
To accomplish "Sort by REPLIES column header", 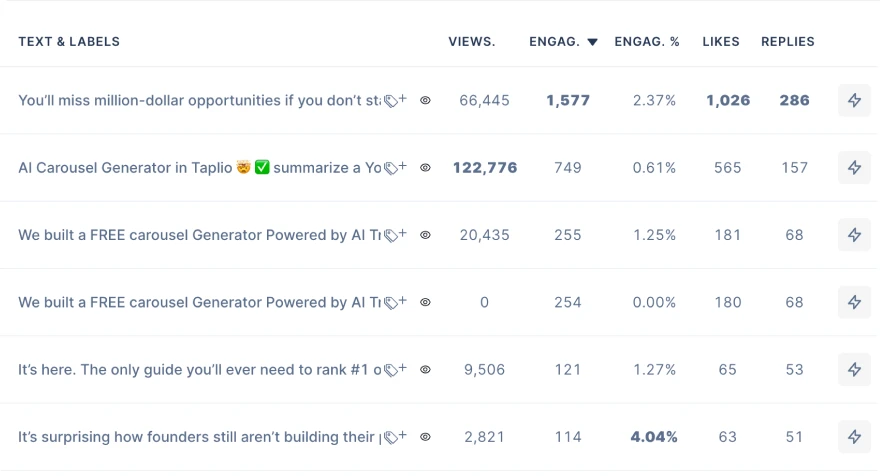I will [787, 42].
